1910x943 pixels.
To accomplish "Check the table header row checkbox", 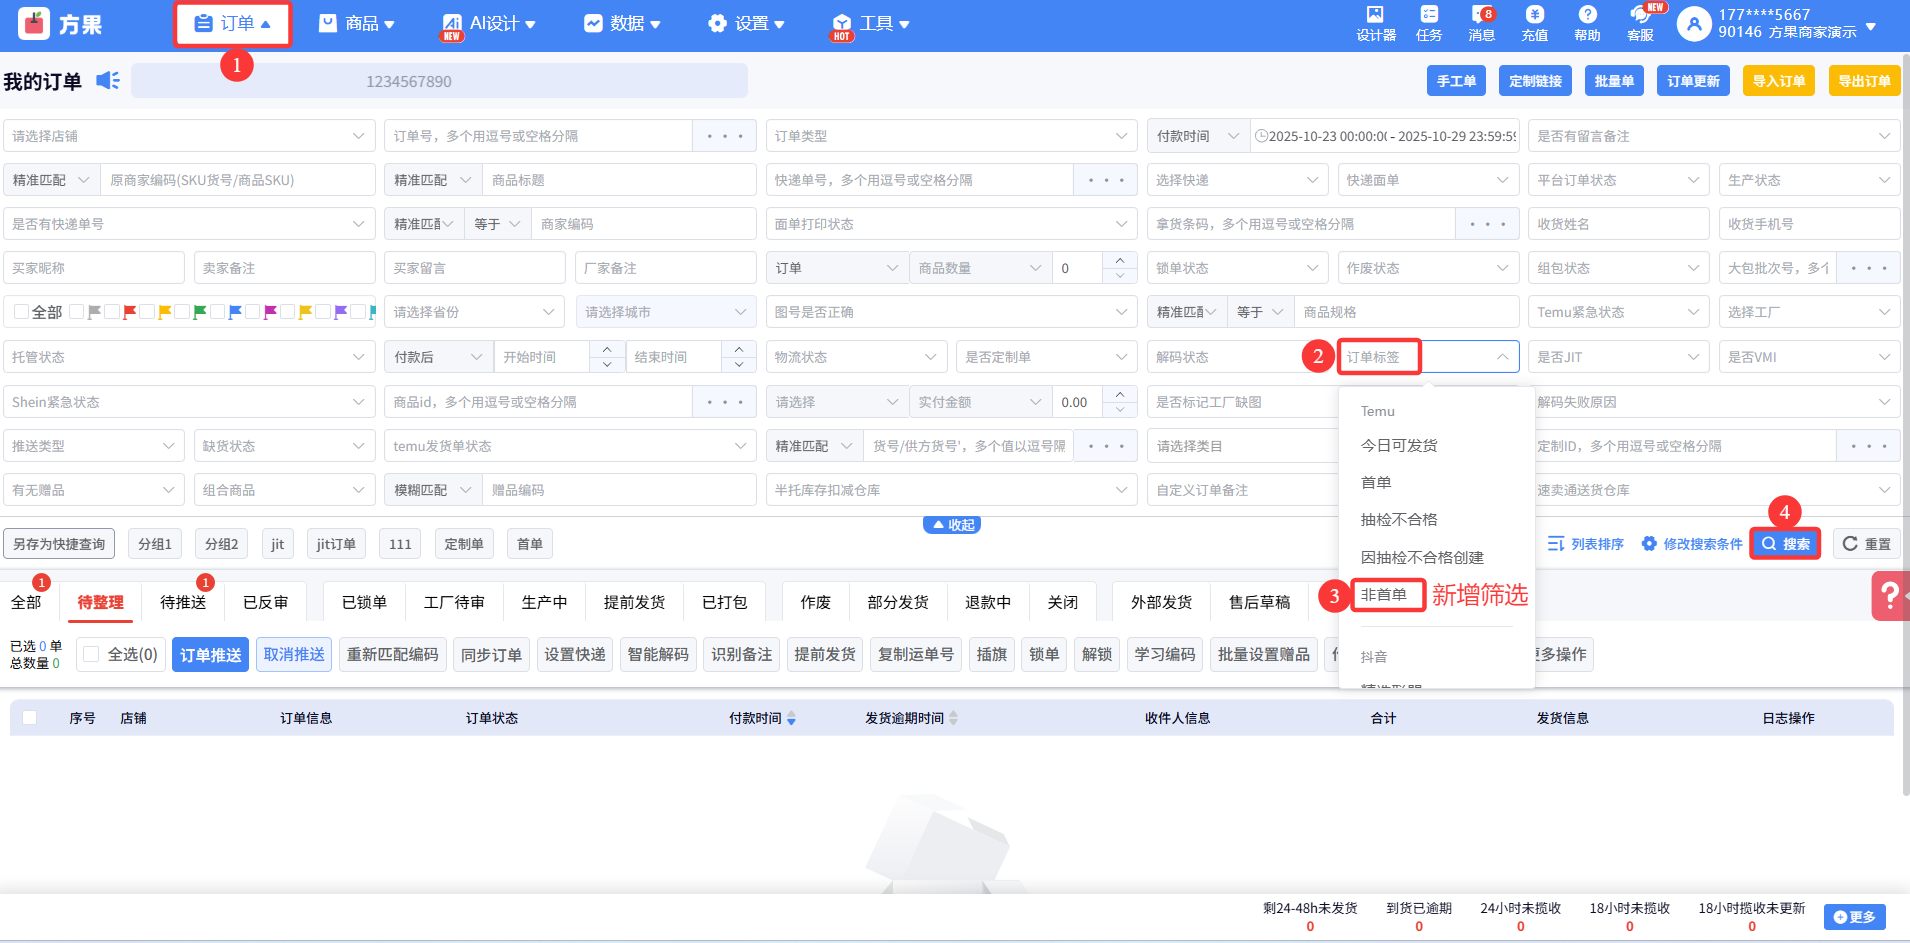I will [30, 717].
